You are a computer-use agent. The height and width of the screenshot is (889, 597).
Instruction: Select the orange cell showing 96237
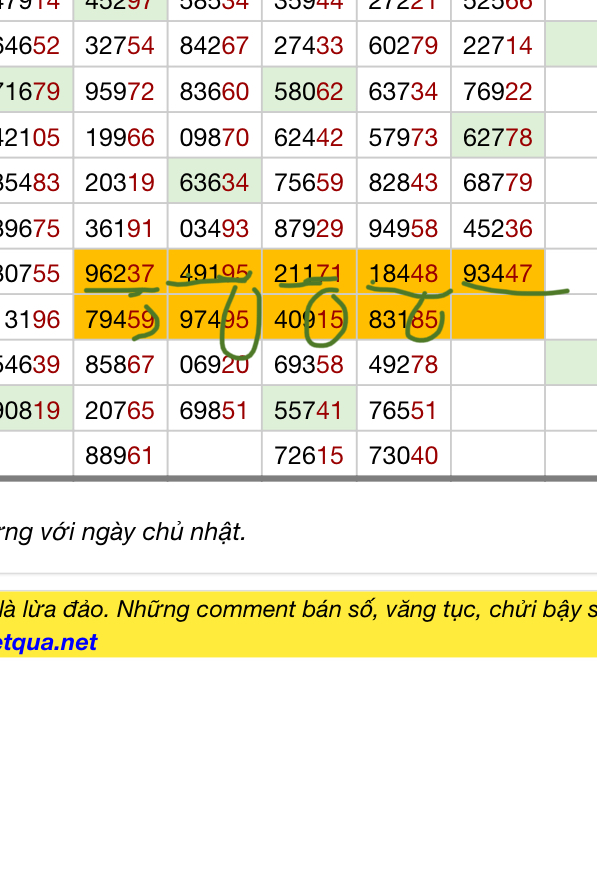pyautogui.click(x=120, y=272)
